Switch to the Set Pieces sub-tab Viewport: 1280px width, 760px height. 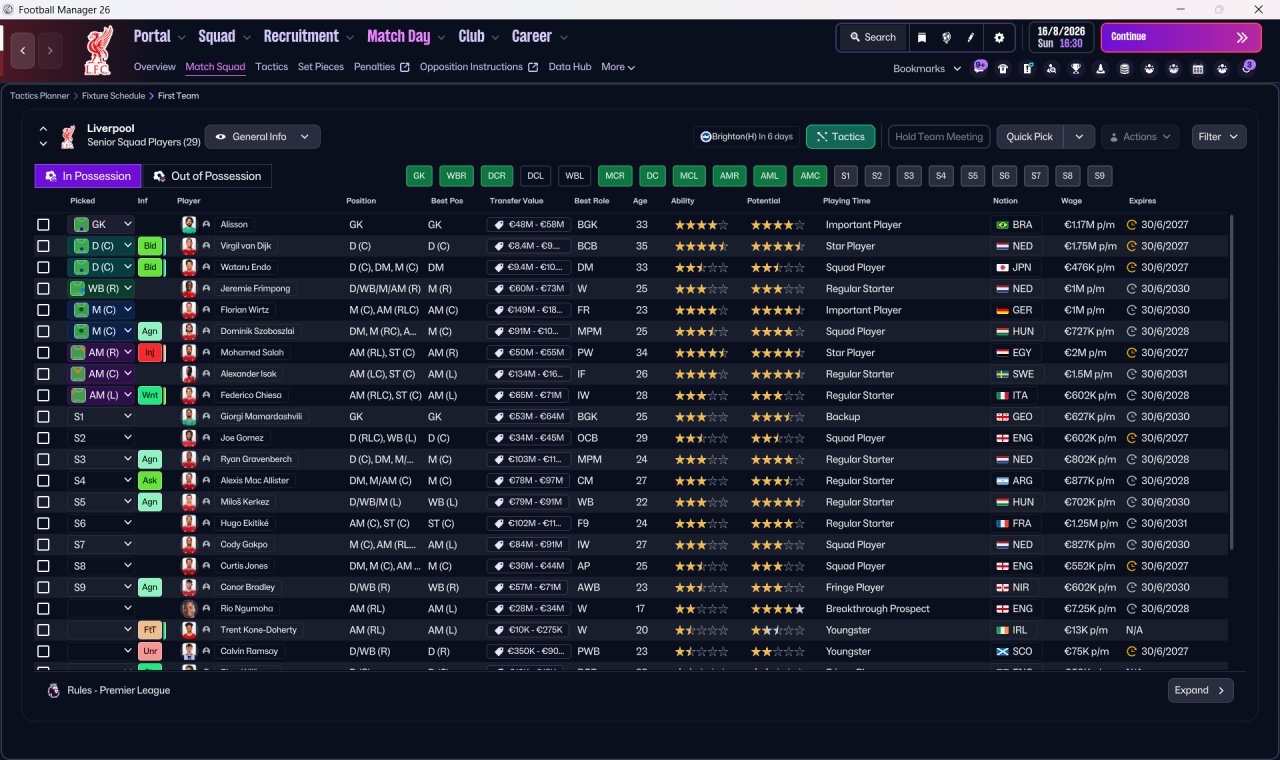(x=321, y=67)
